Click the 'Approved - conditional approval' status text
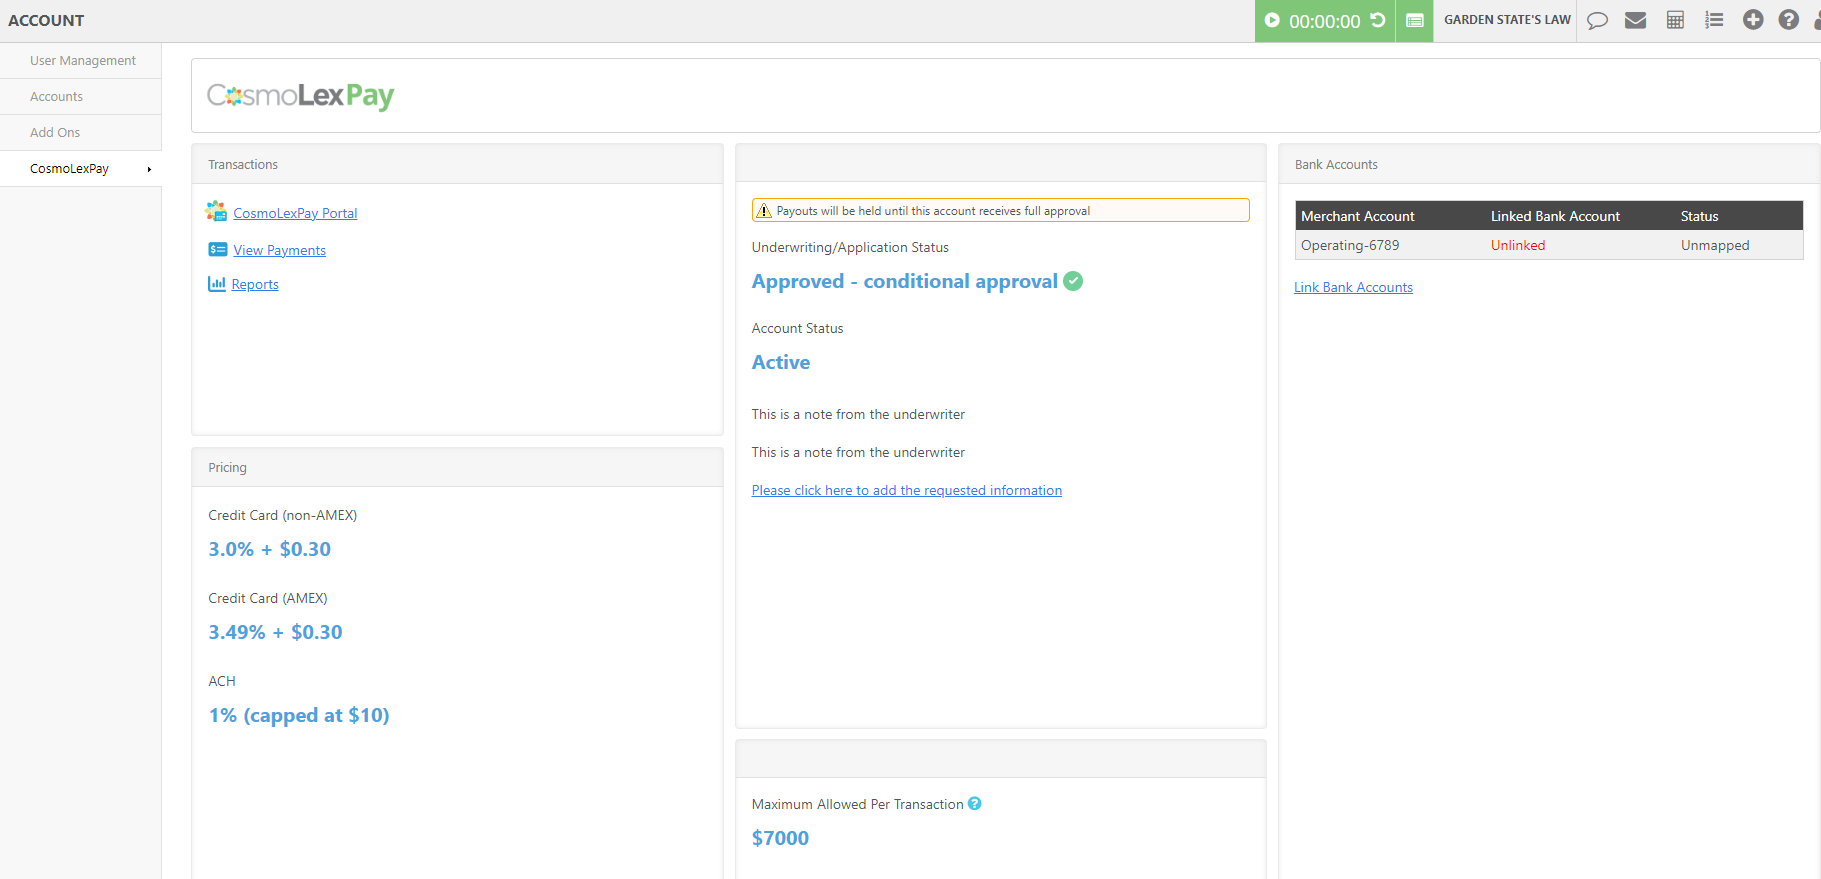The image size is (1821, 879). point(905,281)
